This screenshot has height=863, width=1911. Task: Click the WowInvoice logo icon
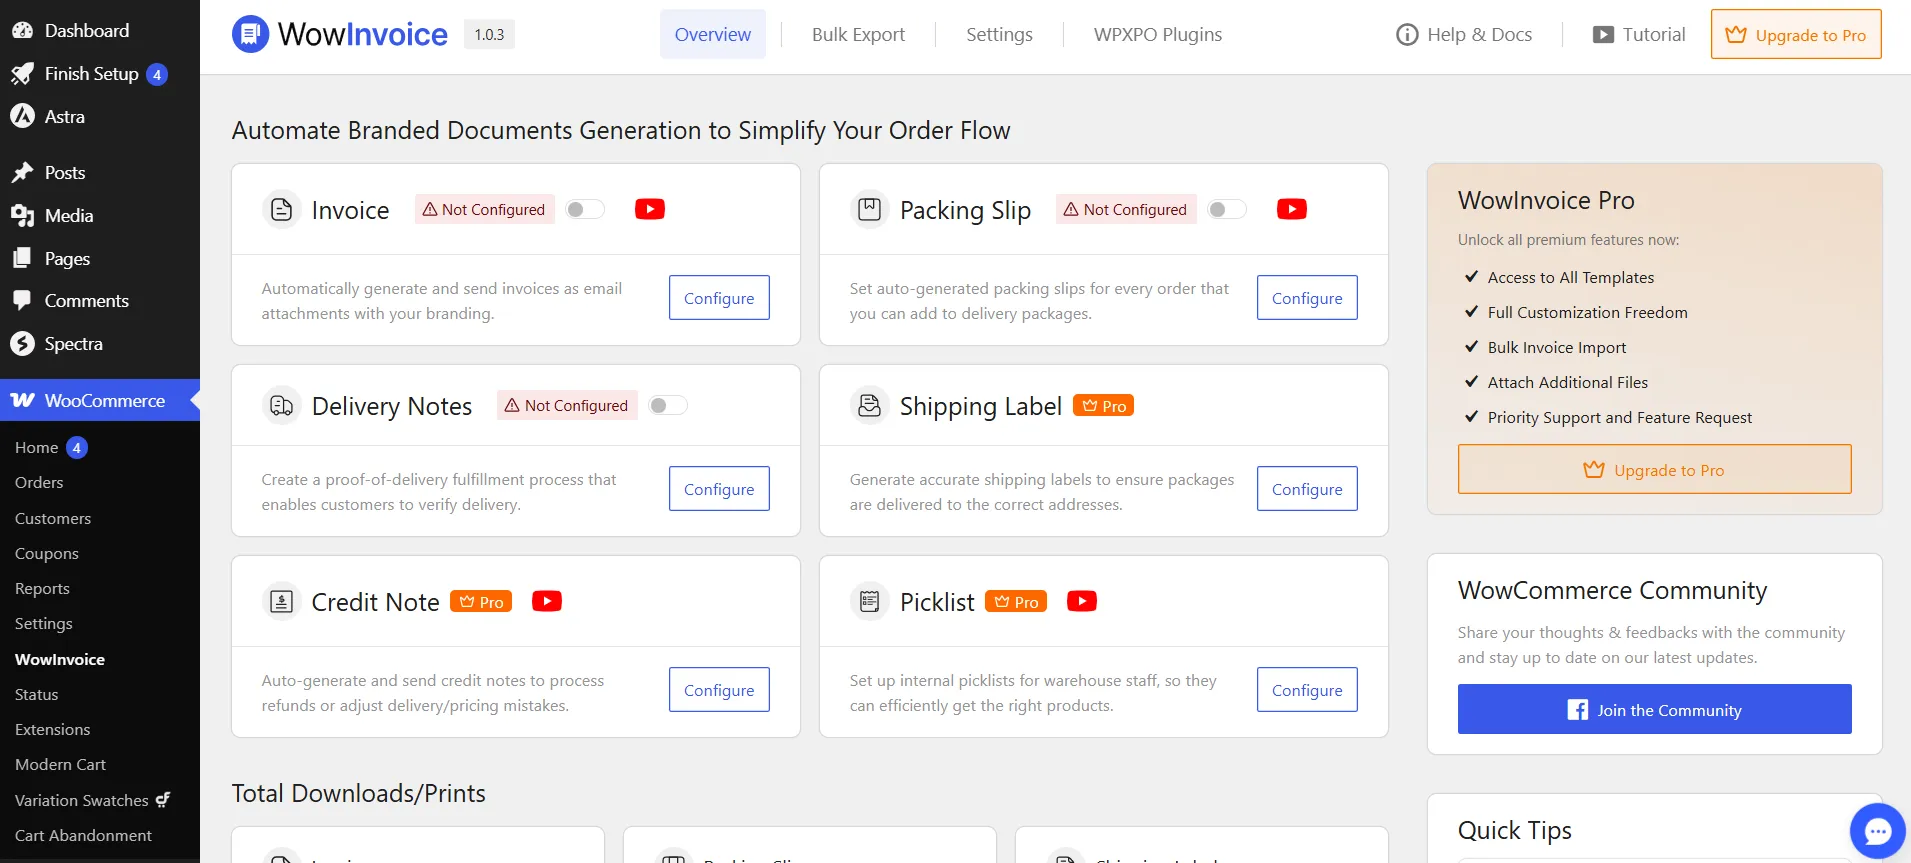point(251,34)
